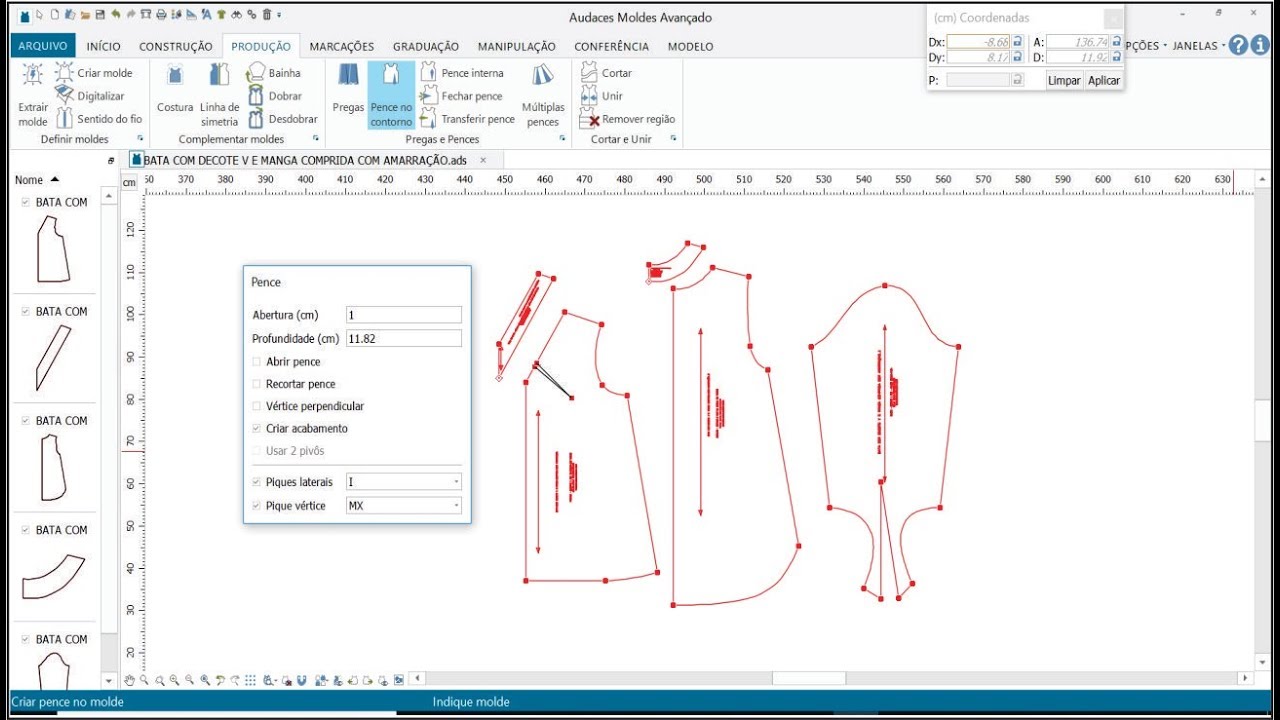
Task: Select the Remover região tool
Action: (628, 119)
